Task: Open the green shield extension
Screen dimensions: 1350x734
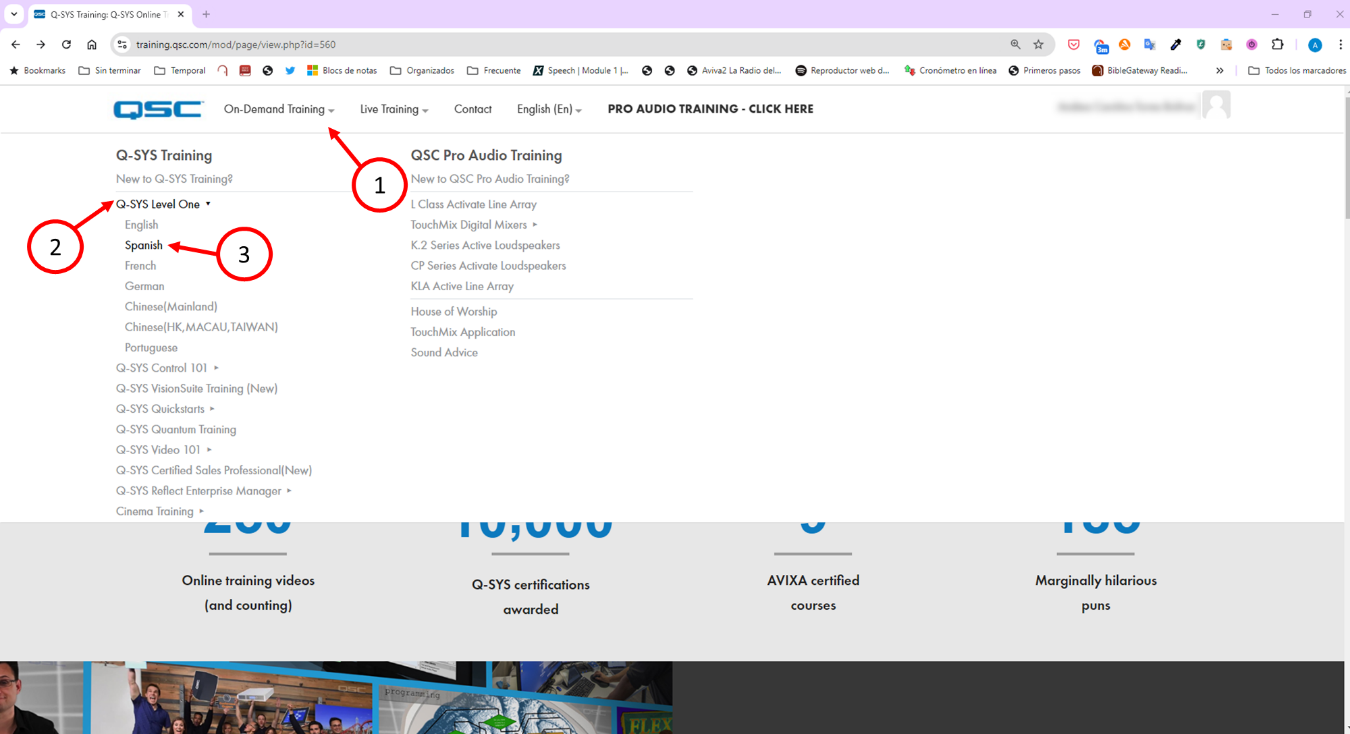Action: [x=1201, y=44]
